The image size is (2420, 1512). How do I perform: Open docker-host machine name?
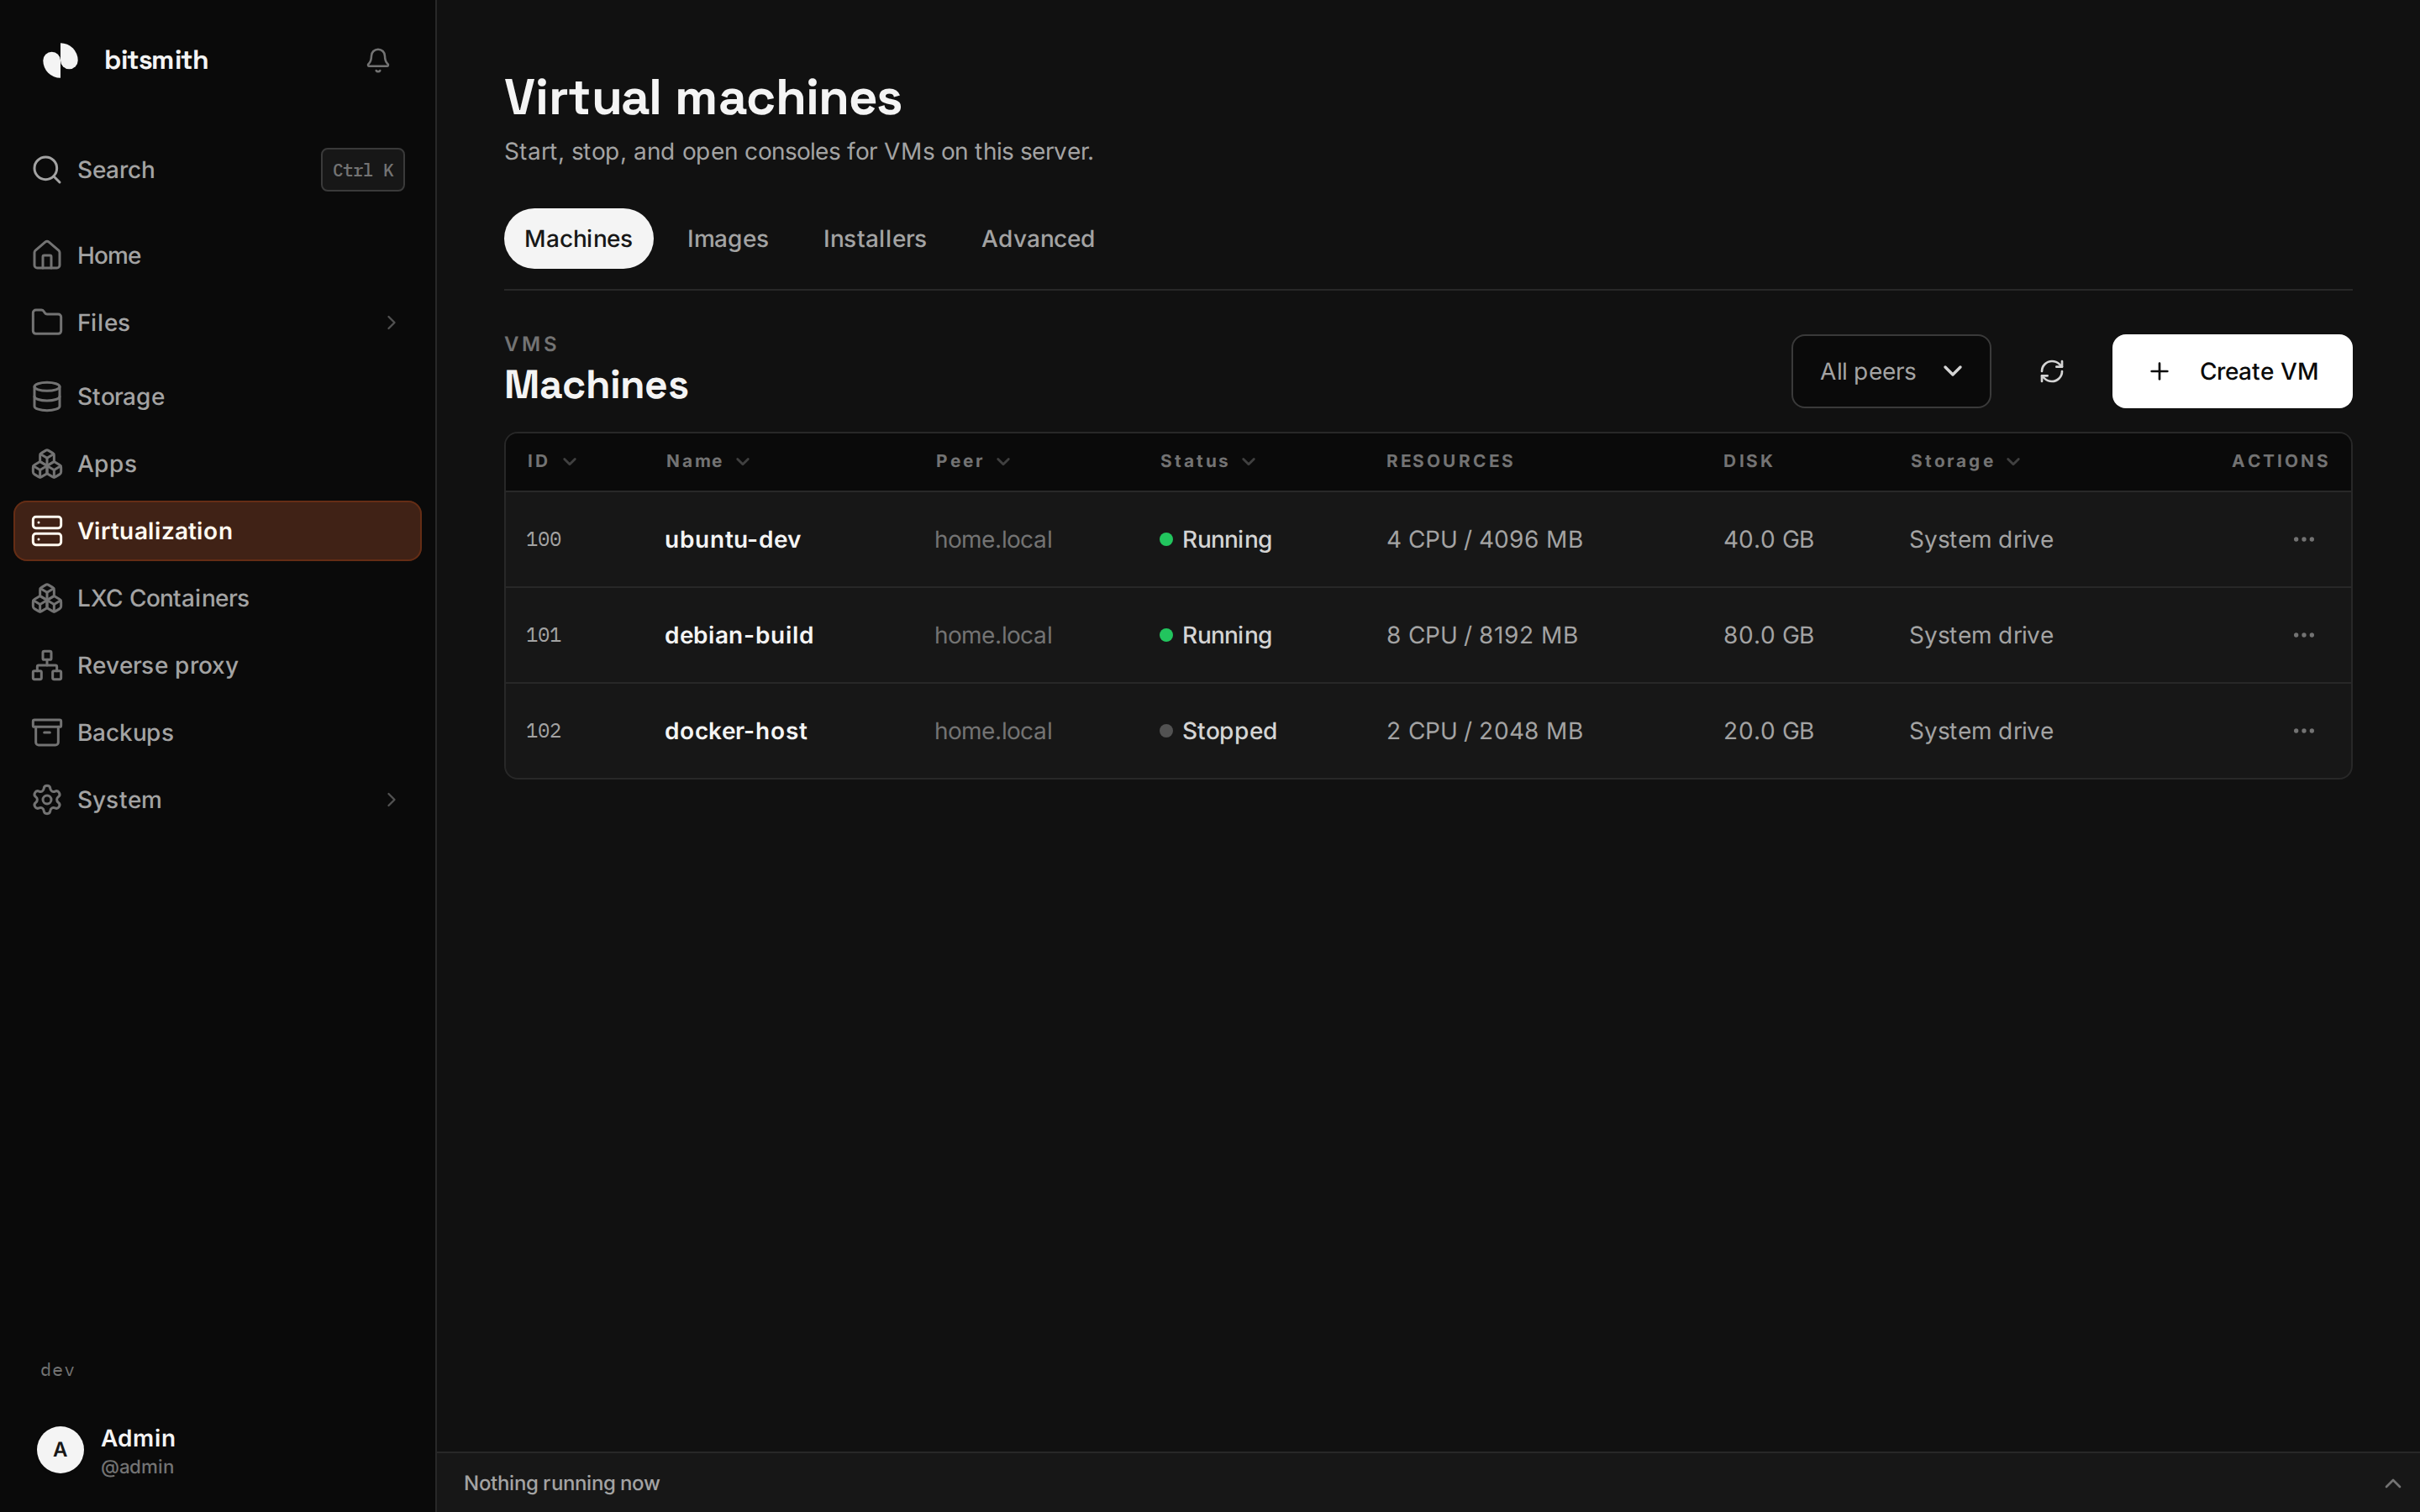point(735,731)
